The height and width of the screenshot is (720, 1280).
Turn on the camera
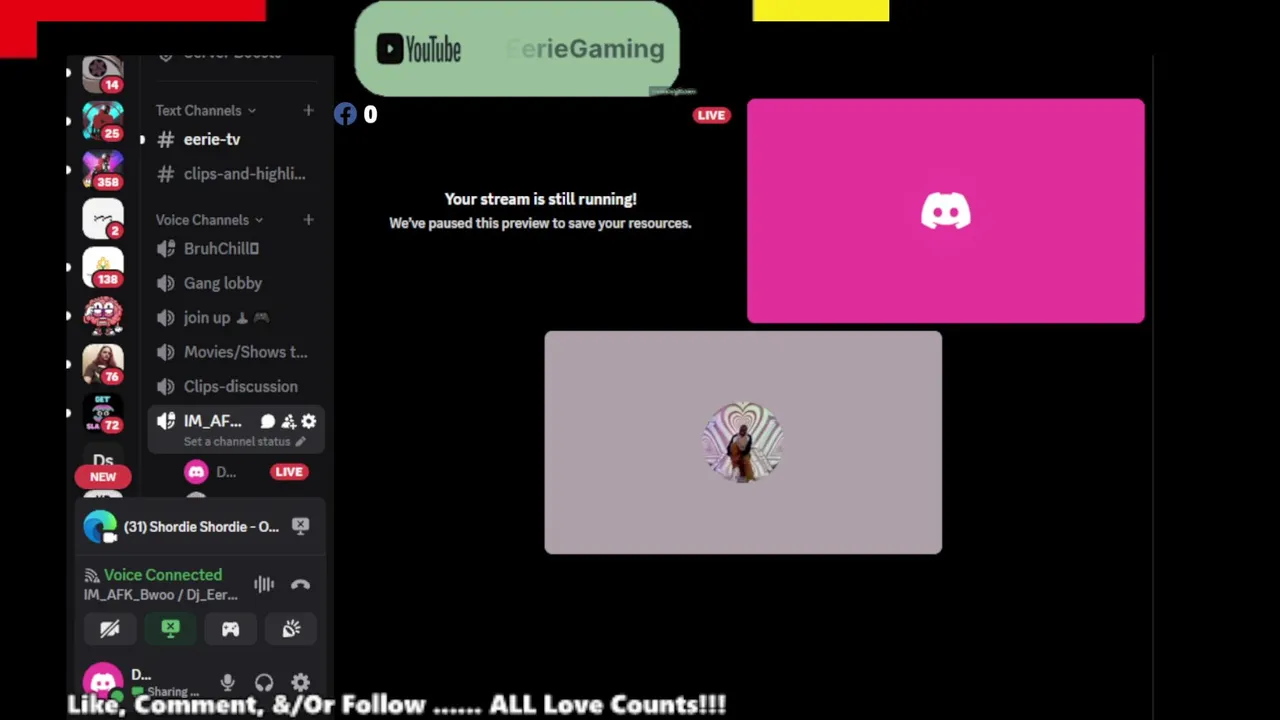pos(110,629)
